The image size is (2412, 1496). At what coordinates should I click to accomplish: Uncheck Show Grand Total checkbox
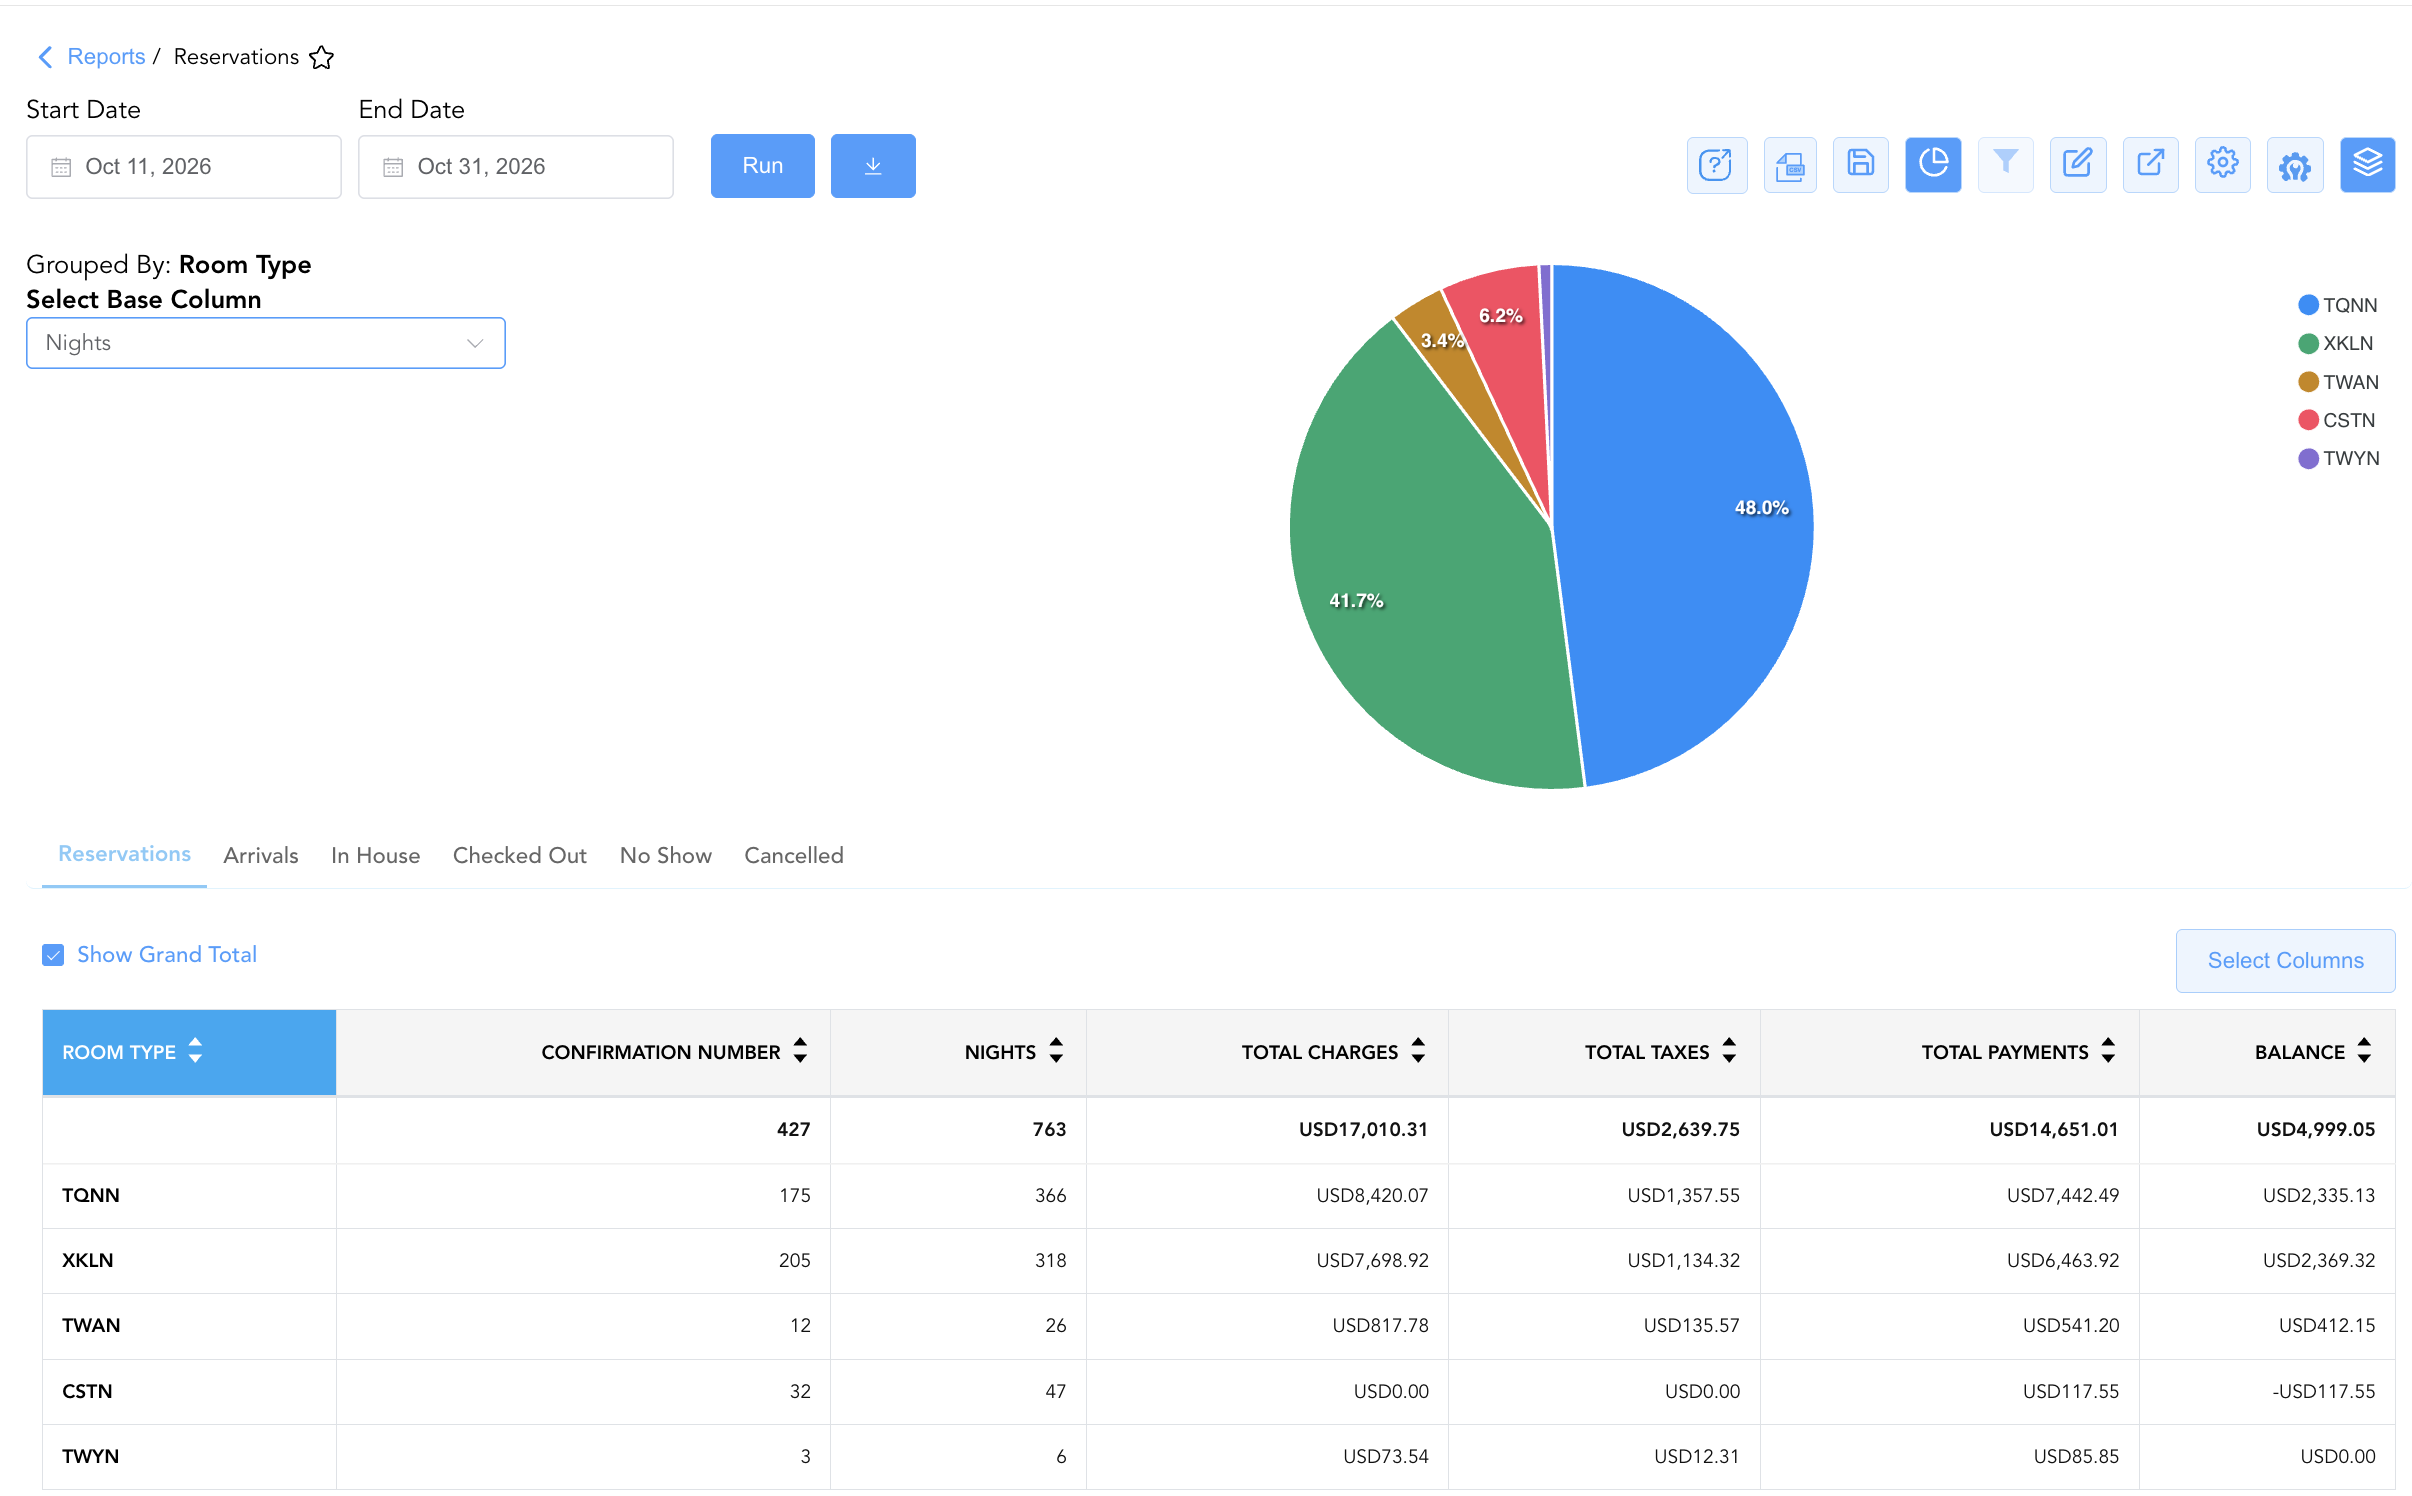point(53,955)
